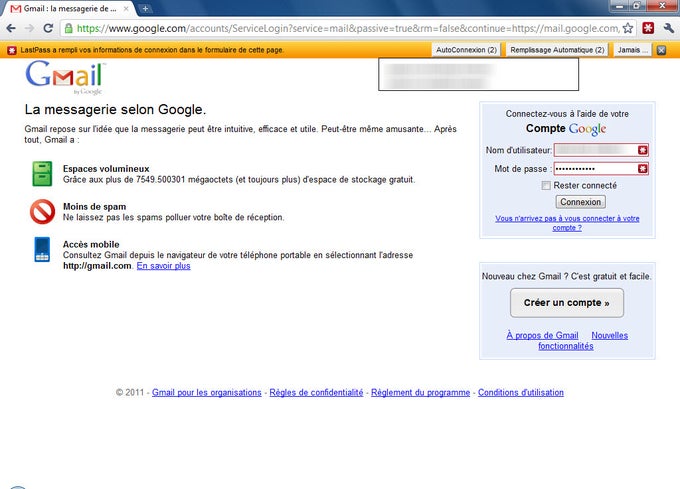680x489 pixels.
Task: Bookmark this page with the star icon
Action: [x=628, y=29]
